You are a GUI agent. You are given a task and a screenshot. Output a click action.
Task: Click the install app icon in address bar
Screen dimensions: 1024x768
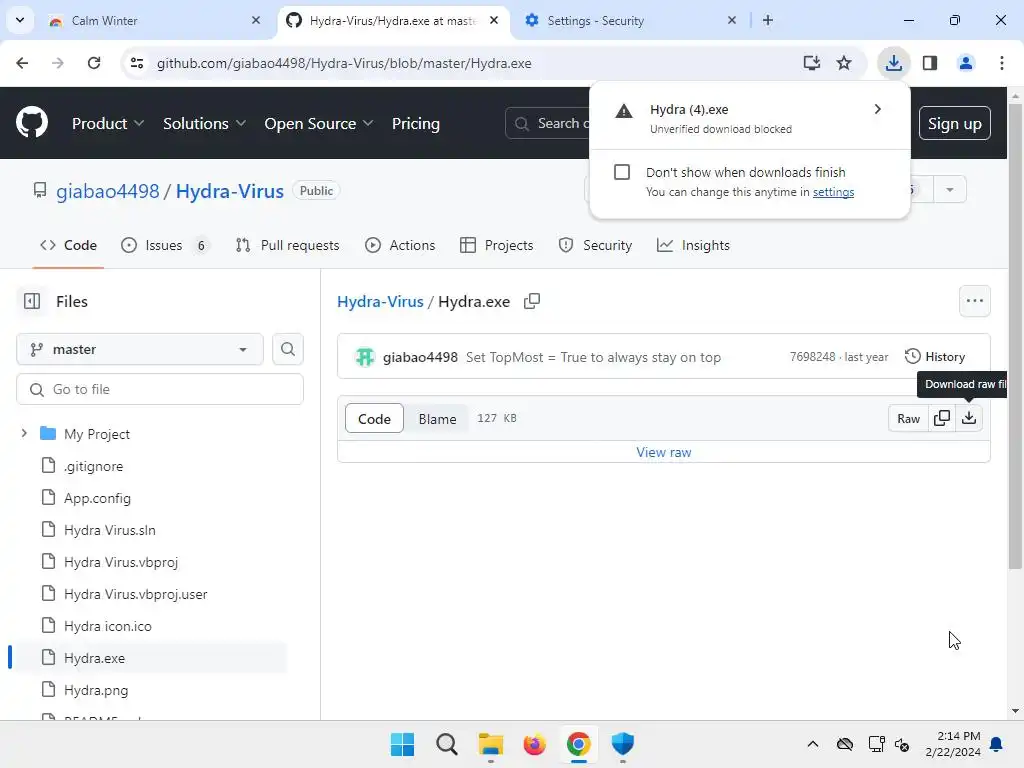click(812, 63)
